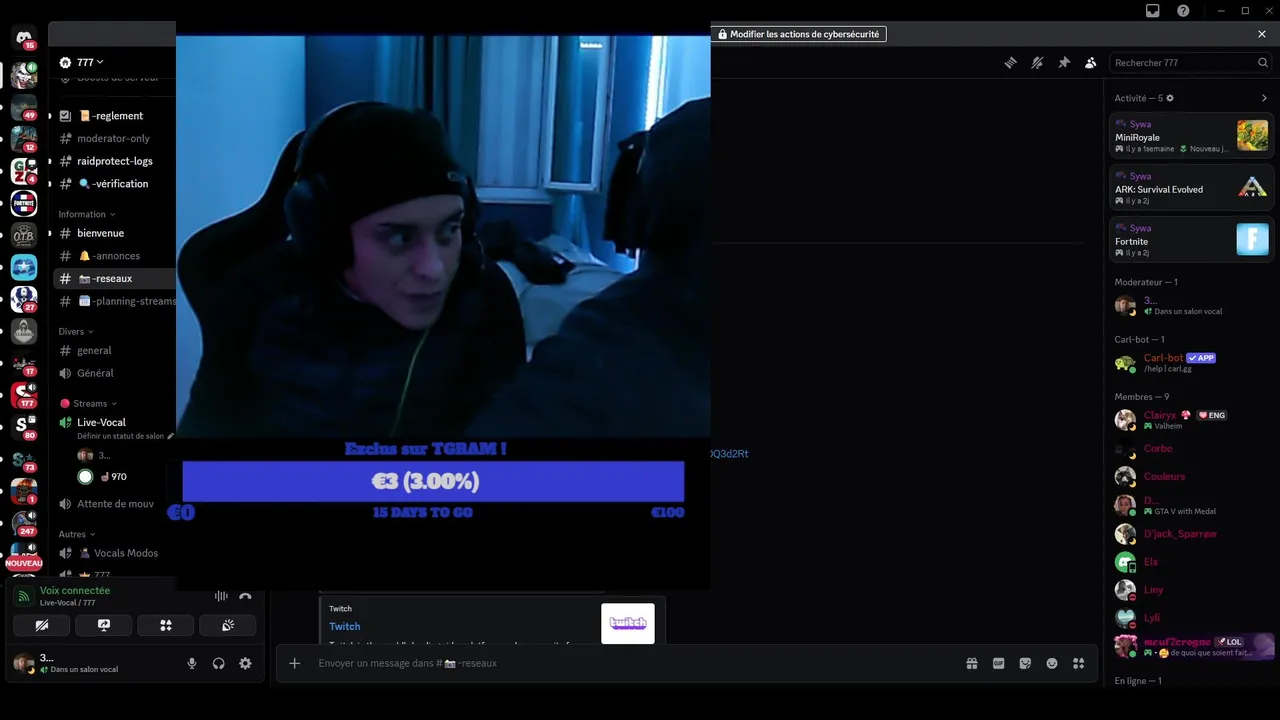1280x720 pixels.
Task: Open the raidprotect-logs channel
Action: (114, 161)
